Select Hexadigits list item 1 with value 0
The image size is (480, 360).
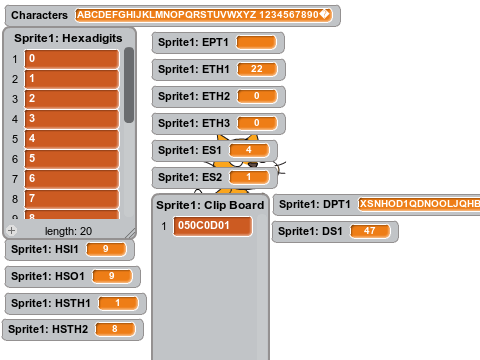point(72,59)
